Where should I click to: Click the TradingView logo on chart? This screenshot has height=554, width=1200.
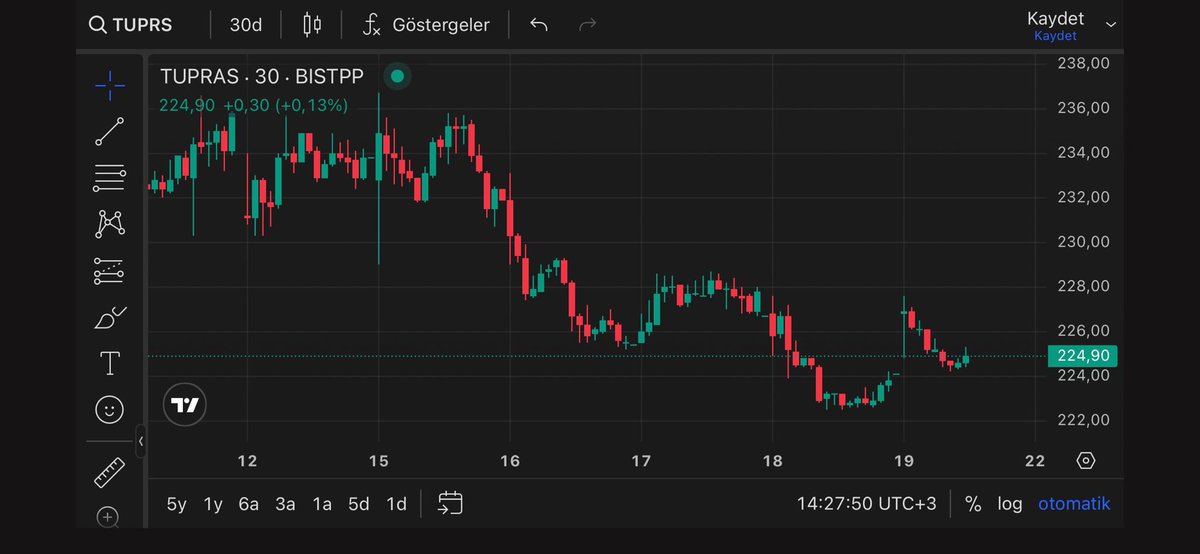tap(185, 405)
